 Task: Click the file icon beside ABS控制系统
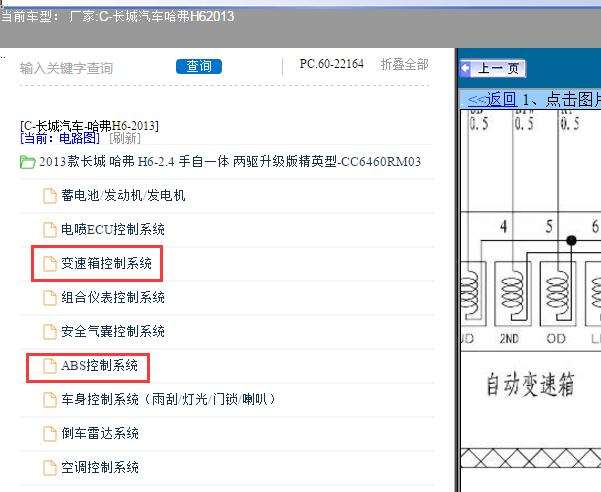tap(50, 366)
